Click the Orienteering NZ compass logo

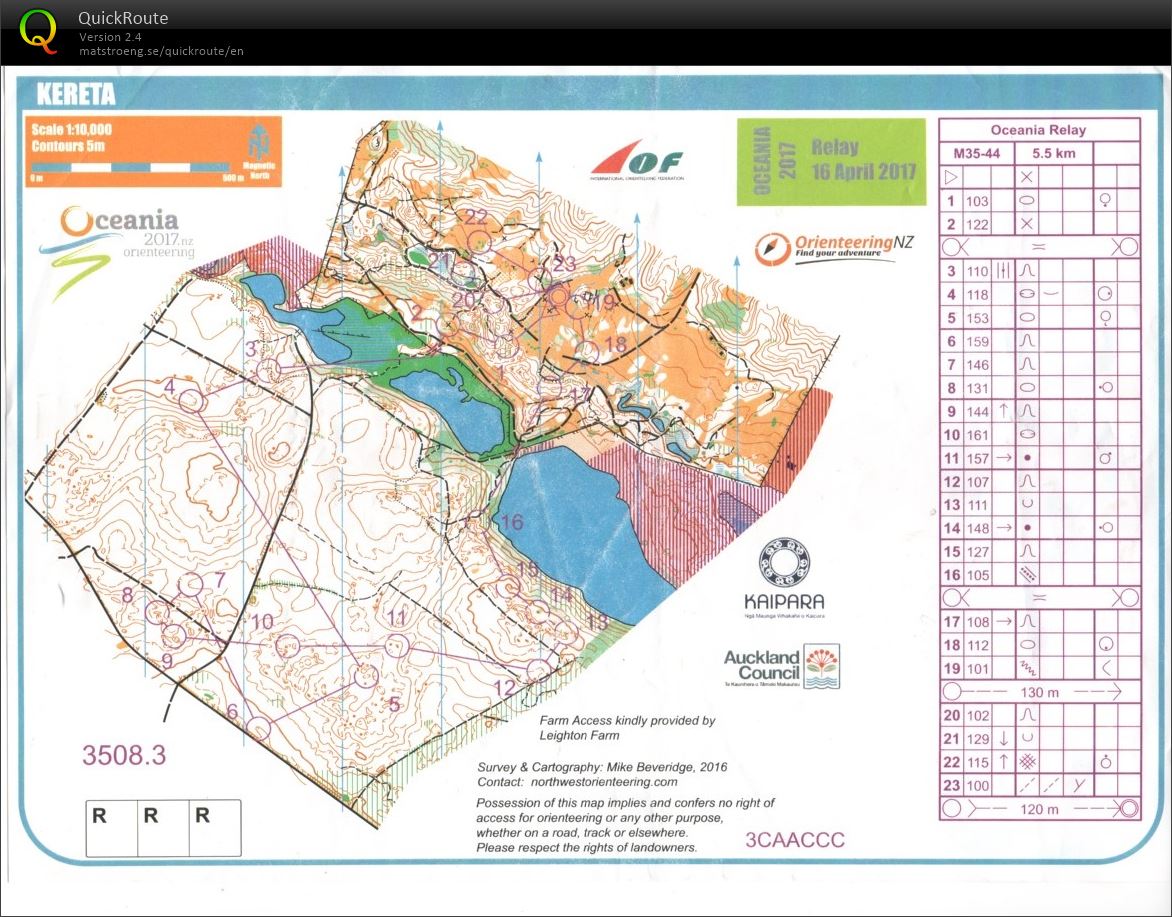(x=772, y=247)
